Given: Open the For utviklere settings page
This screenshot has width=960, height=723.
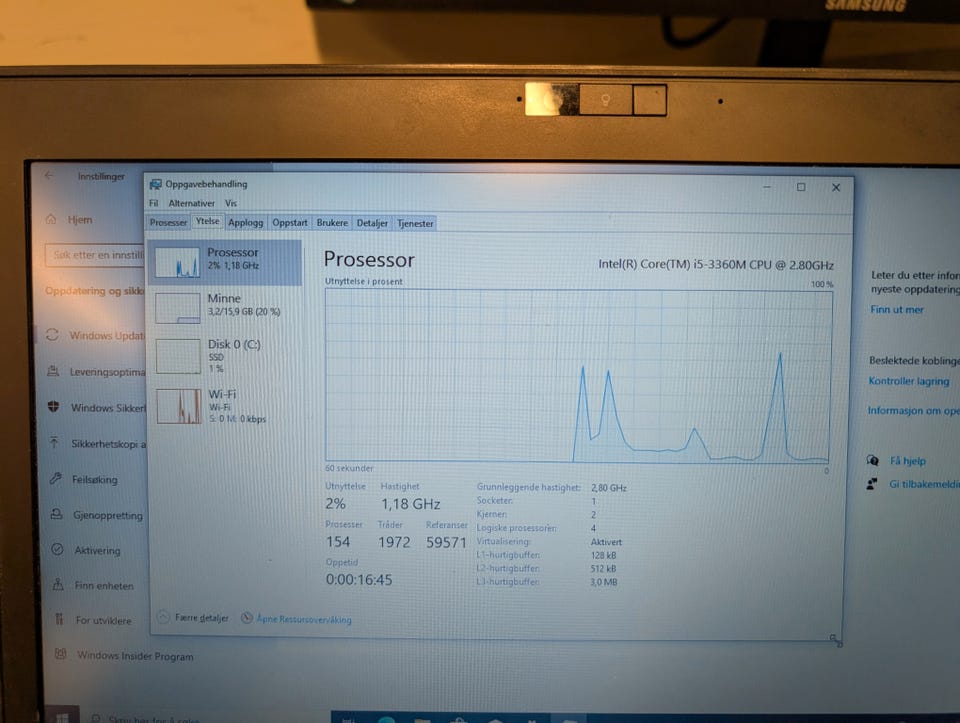Looking at the screenshot, I should tap(103, 620).
